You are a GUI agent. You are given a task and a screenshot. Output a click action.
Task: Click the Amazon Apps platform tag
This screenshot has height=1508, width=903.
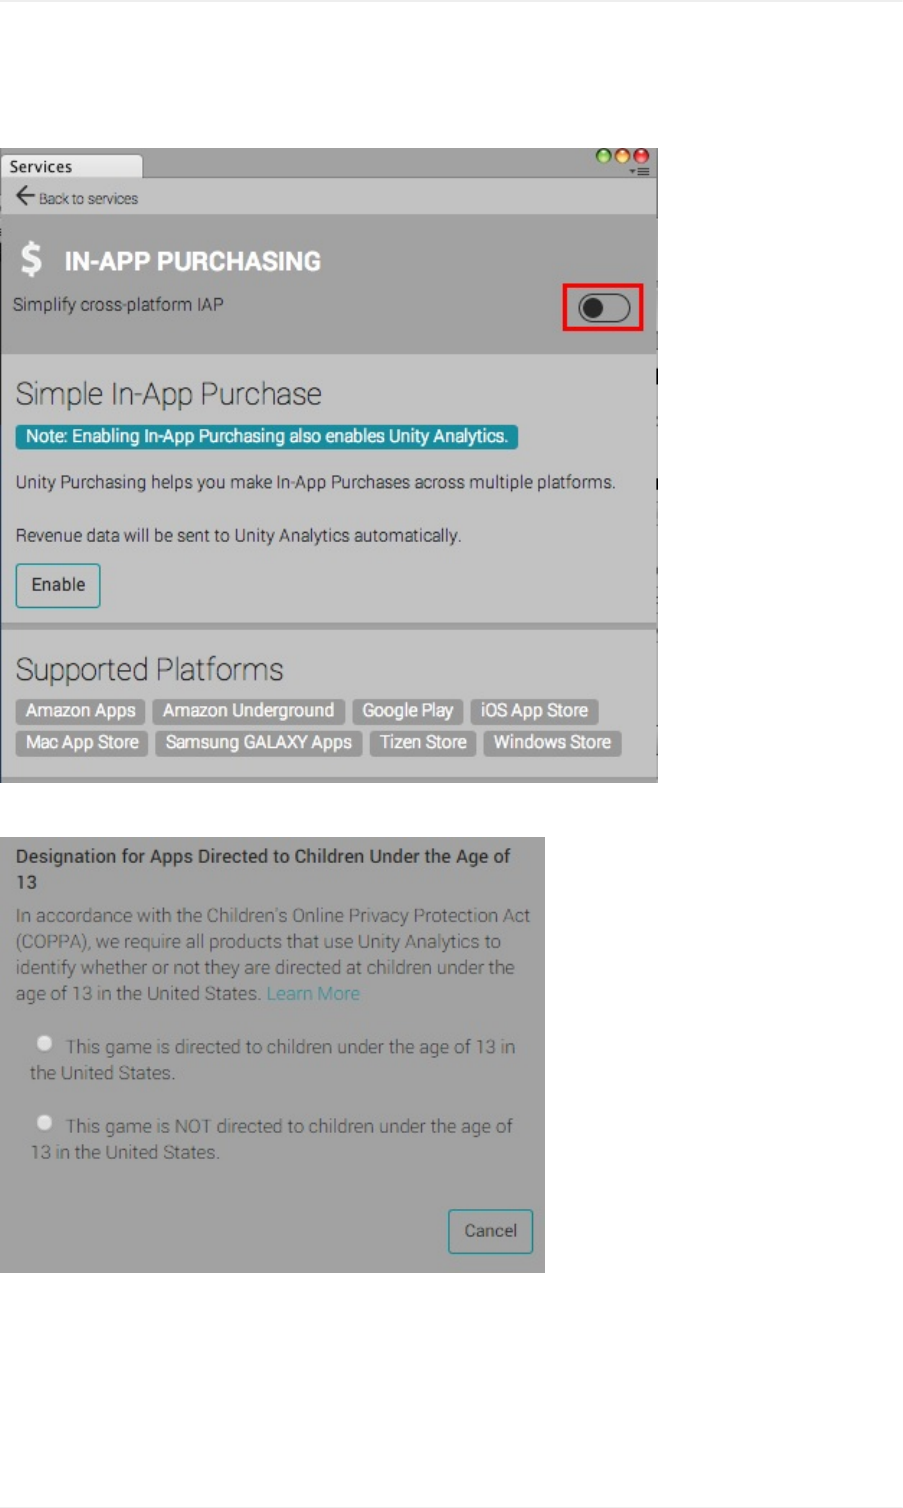click(80, 711)
